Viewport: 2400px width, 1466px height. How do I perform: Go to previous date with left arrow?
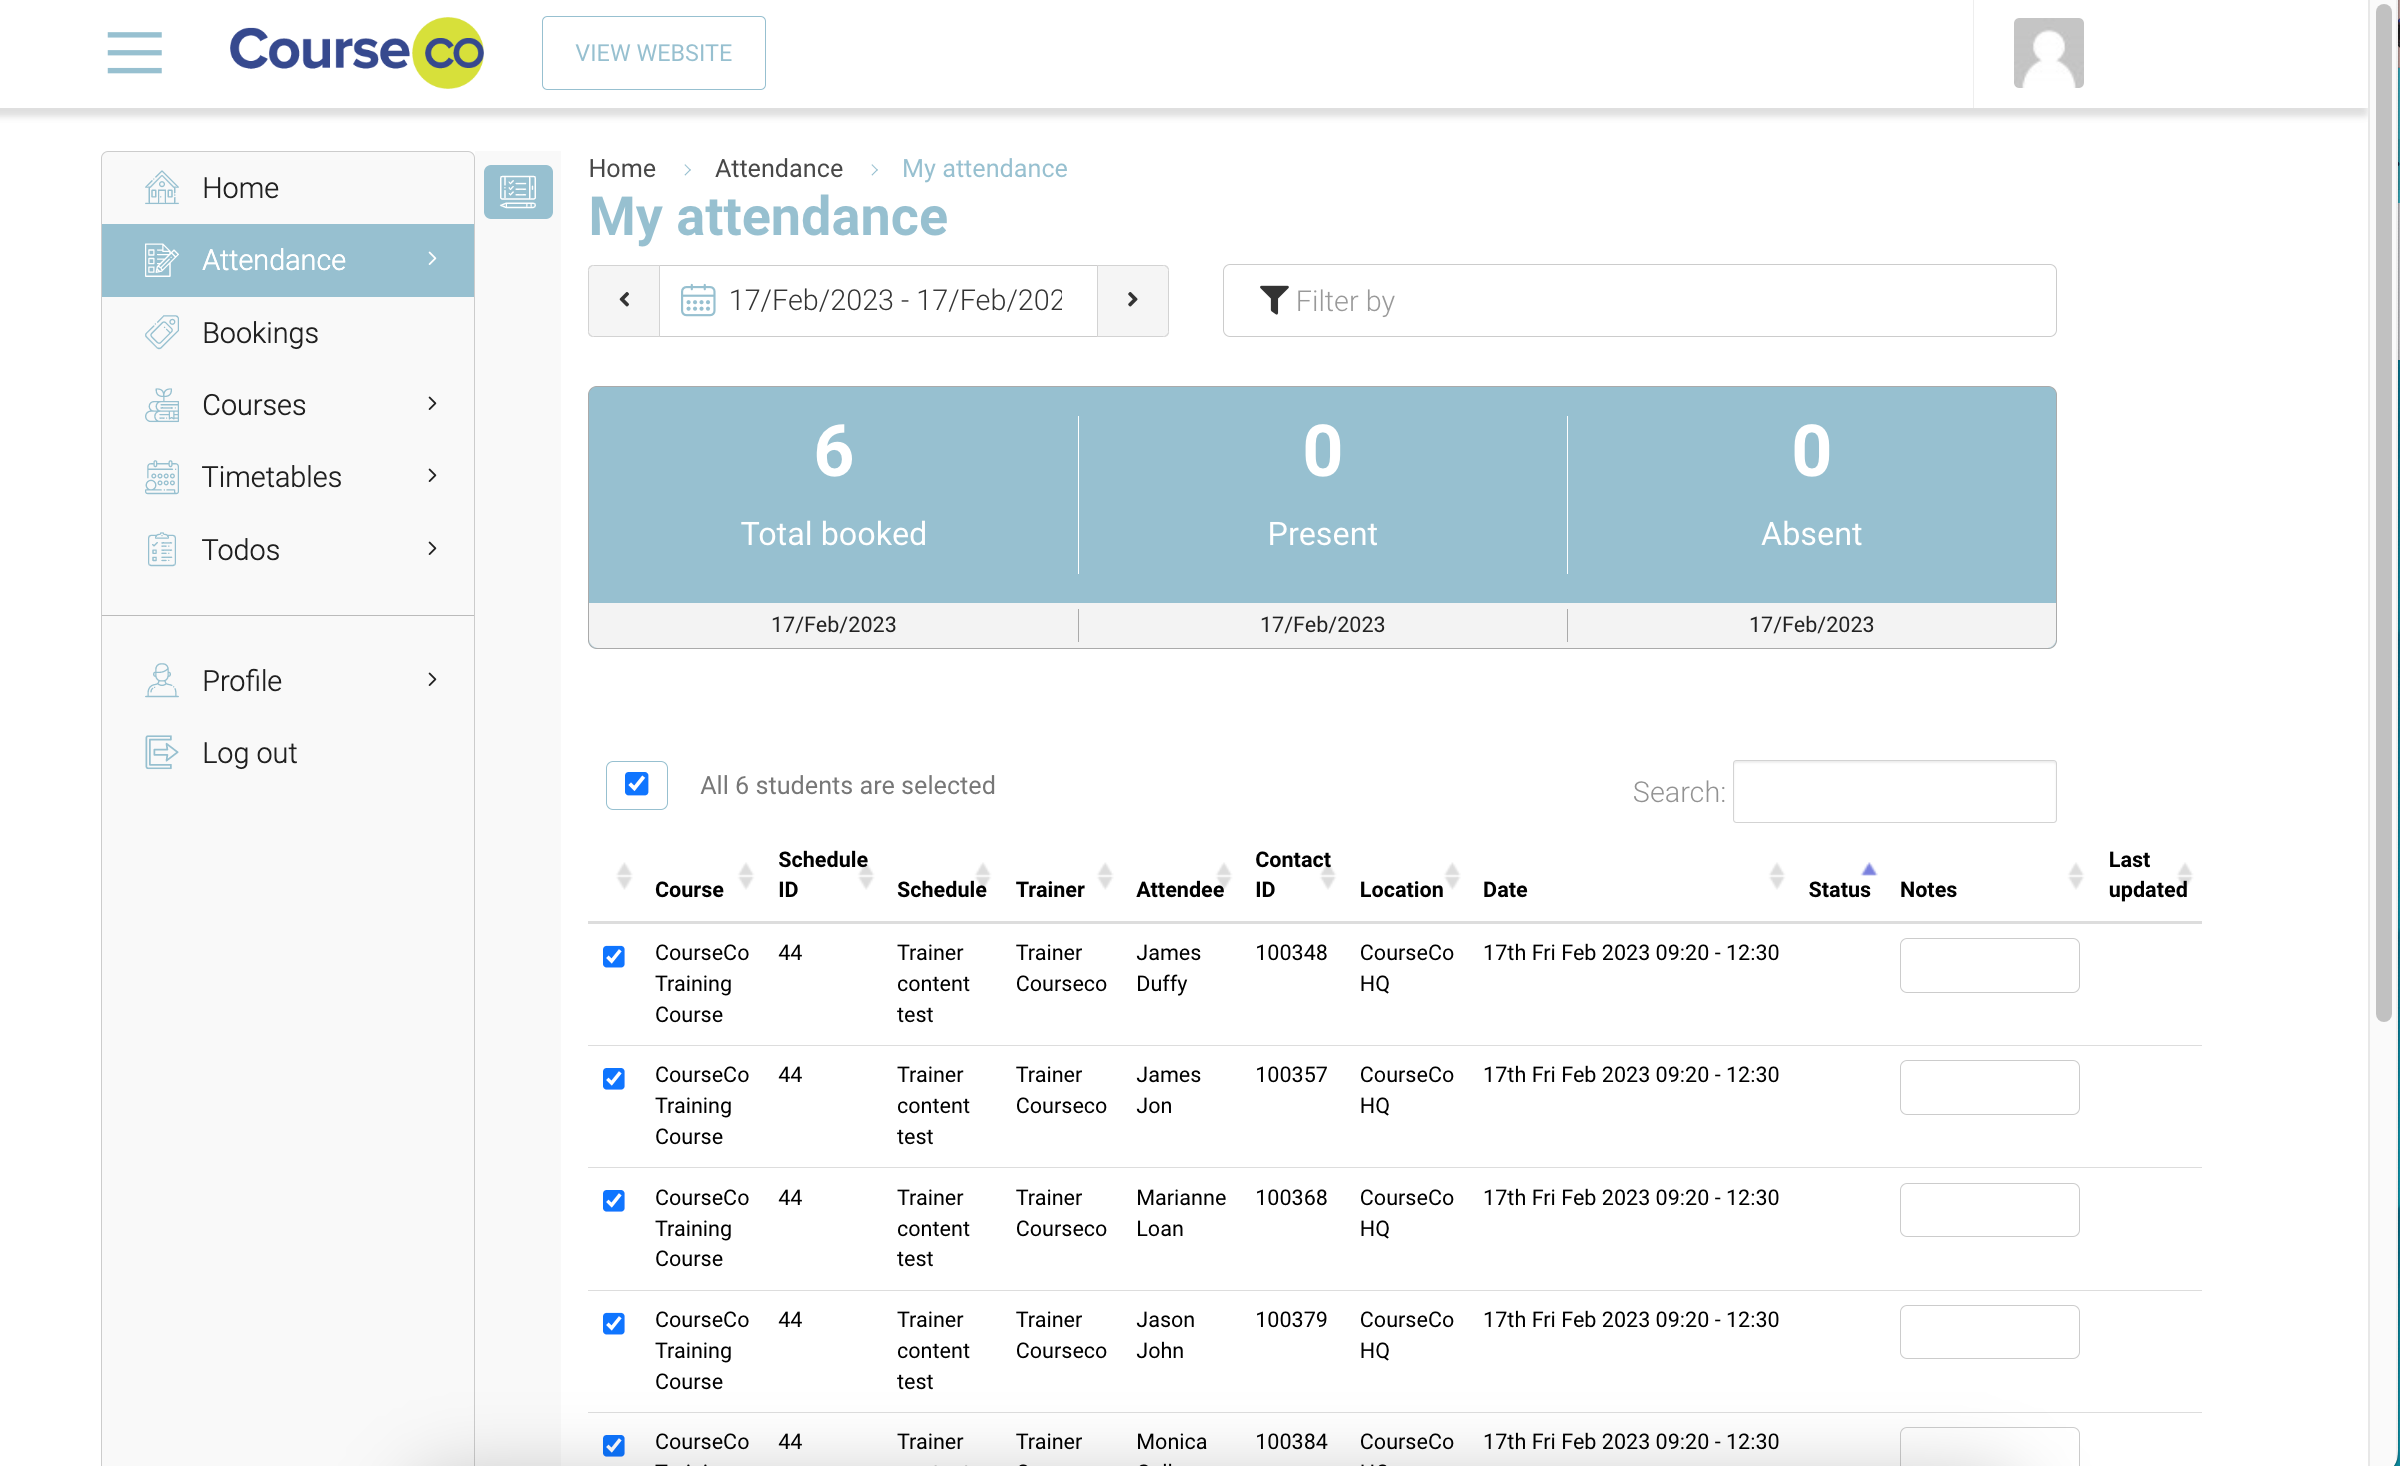click(625, 300)
